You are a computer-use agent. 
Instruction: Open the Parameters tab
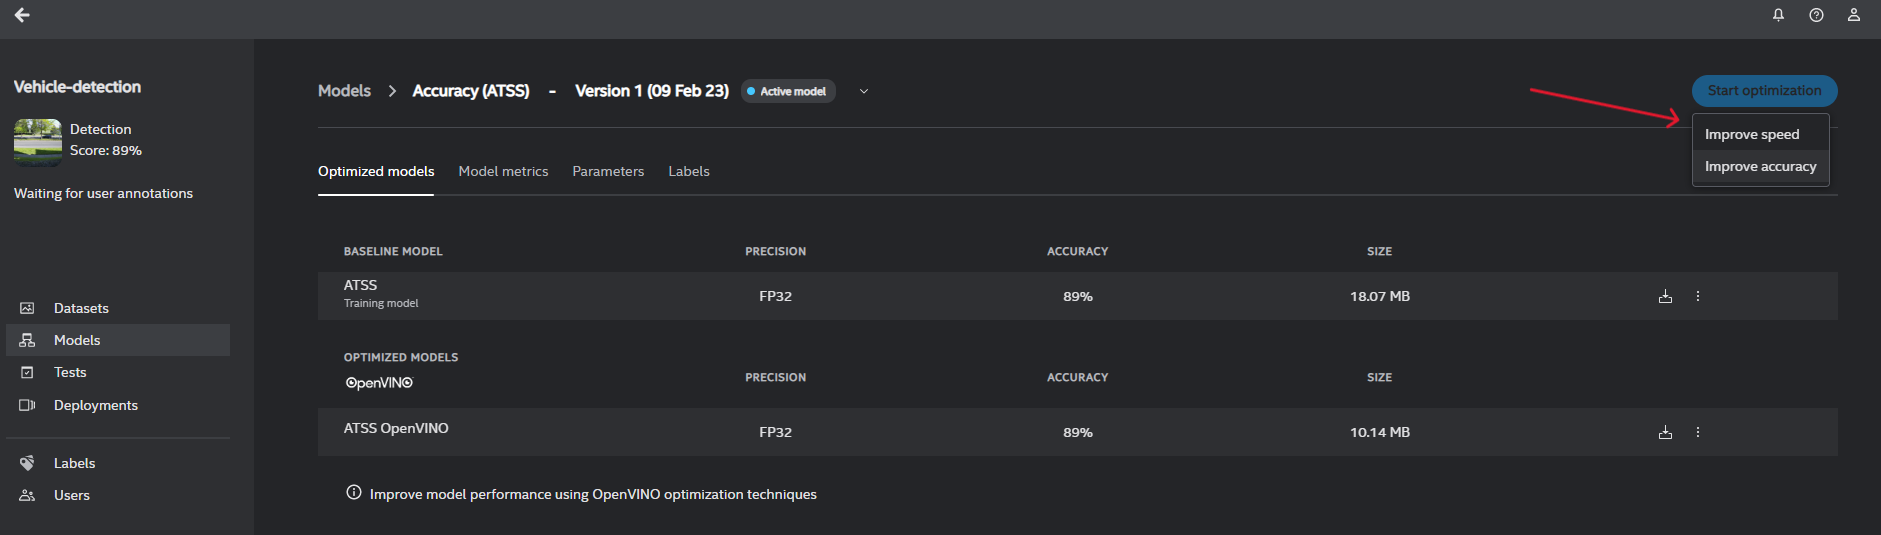pos(608,172)
